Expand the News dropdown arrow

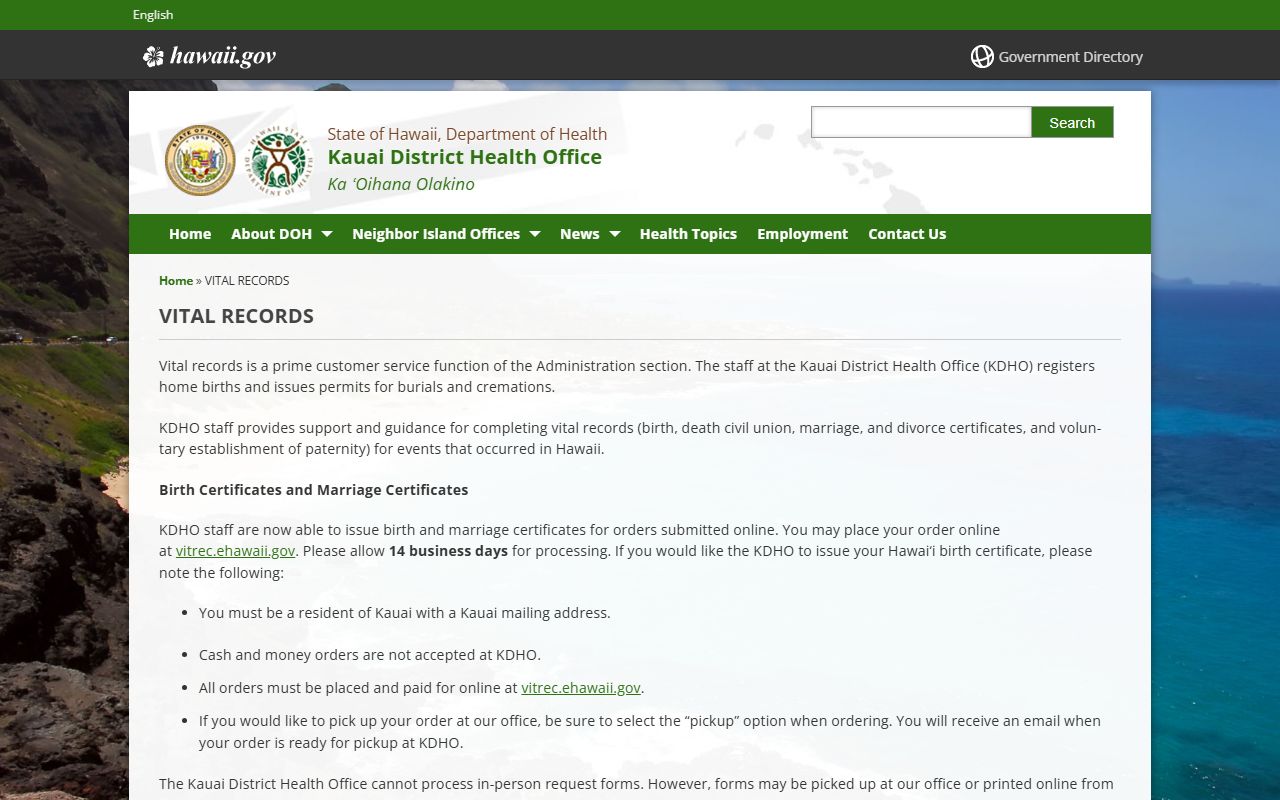(x=614, y=234)
